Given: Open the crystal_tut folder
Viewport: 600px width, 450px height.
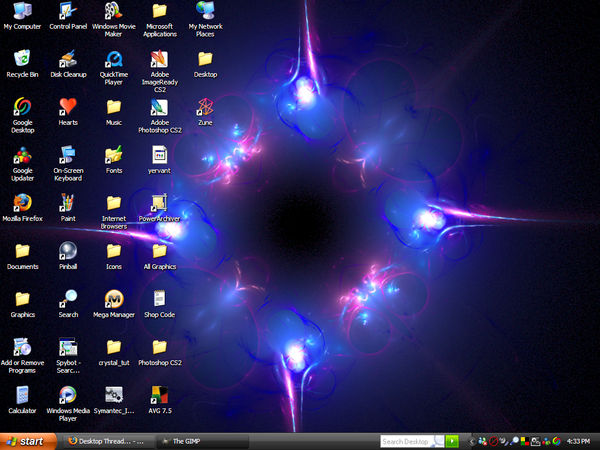Looking at the screenshot, I should (x=114, y=352).
